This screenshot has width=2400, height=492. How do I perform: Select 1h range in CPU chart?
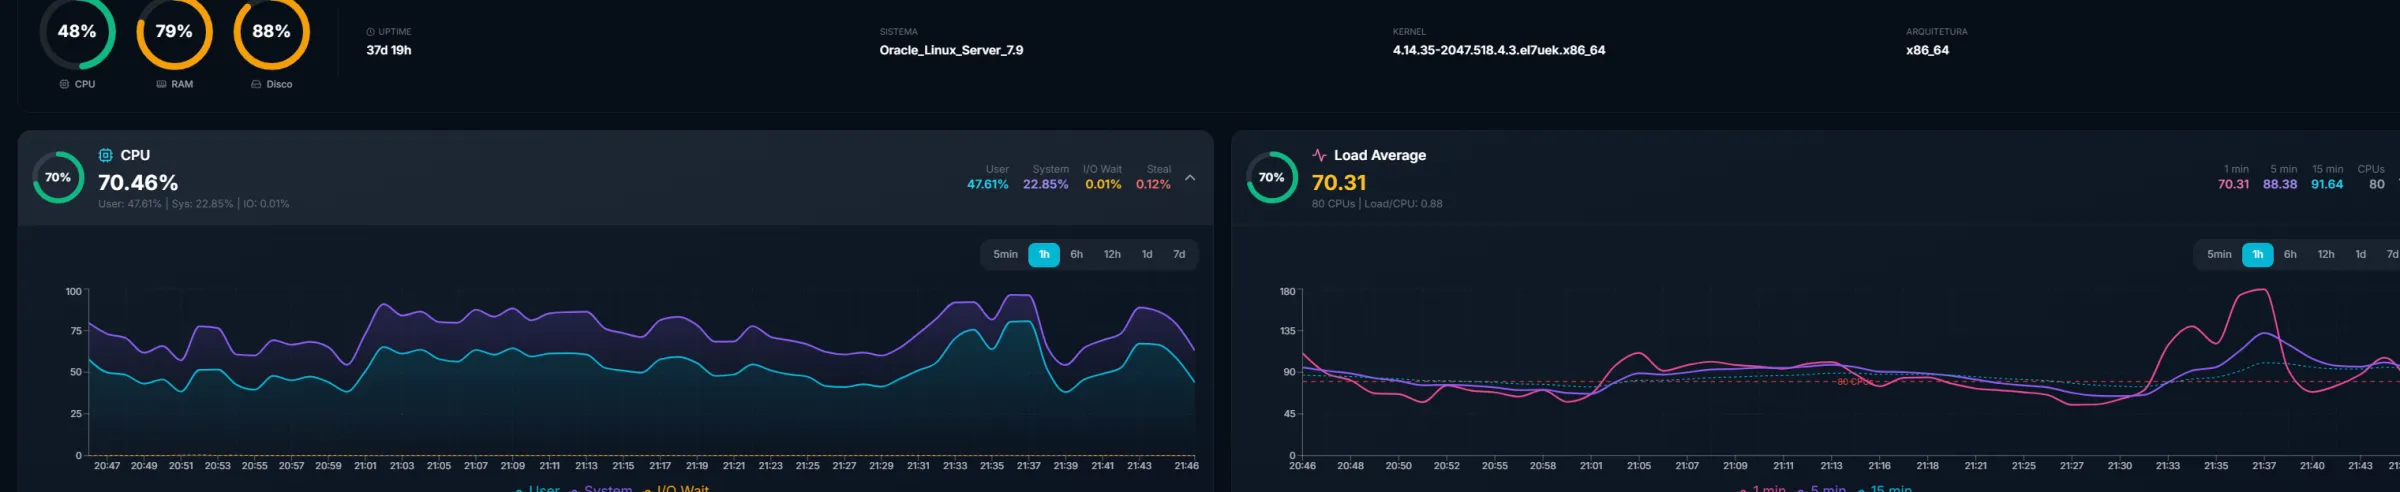click(x=1044, y=254)
